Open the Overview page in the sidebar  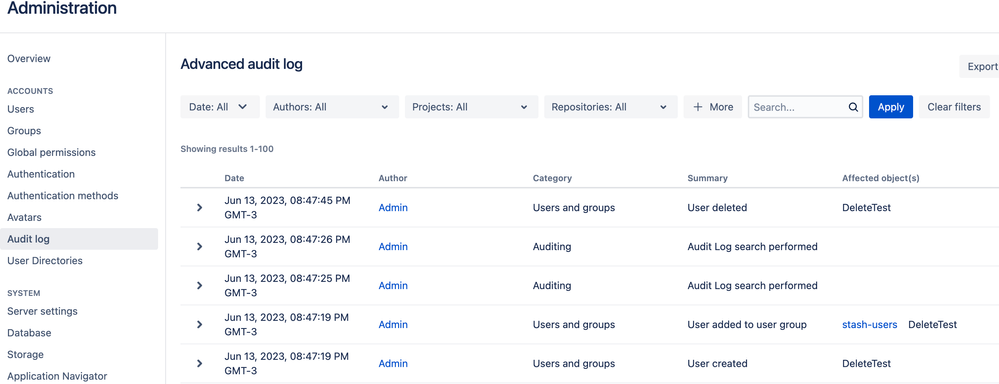[29, 59]
